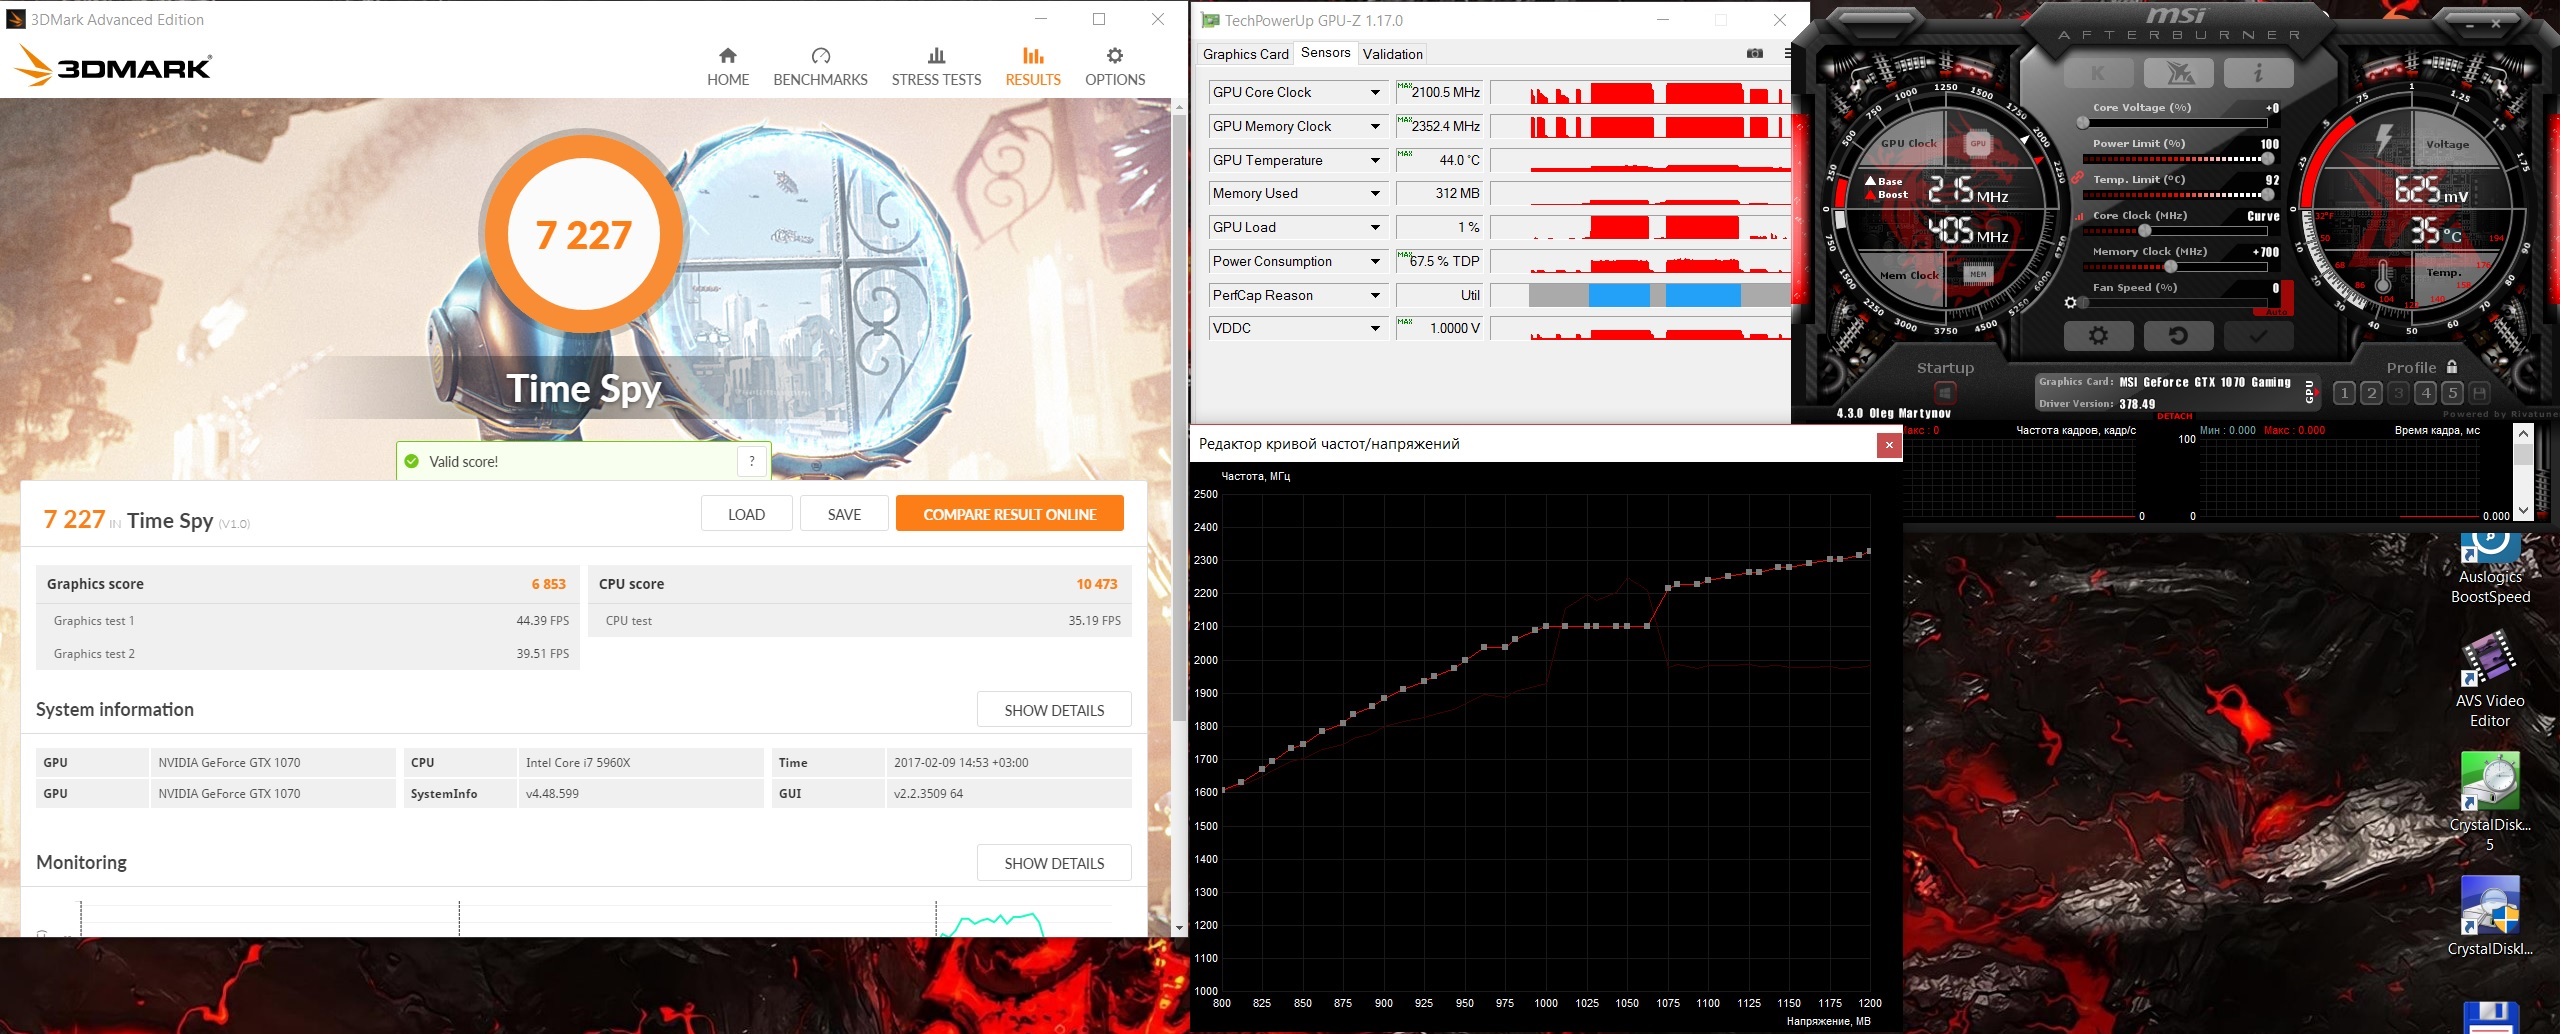Click 3DMark vertical scrollbar thumb

click(1180, 420)
